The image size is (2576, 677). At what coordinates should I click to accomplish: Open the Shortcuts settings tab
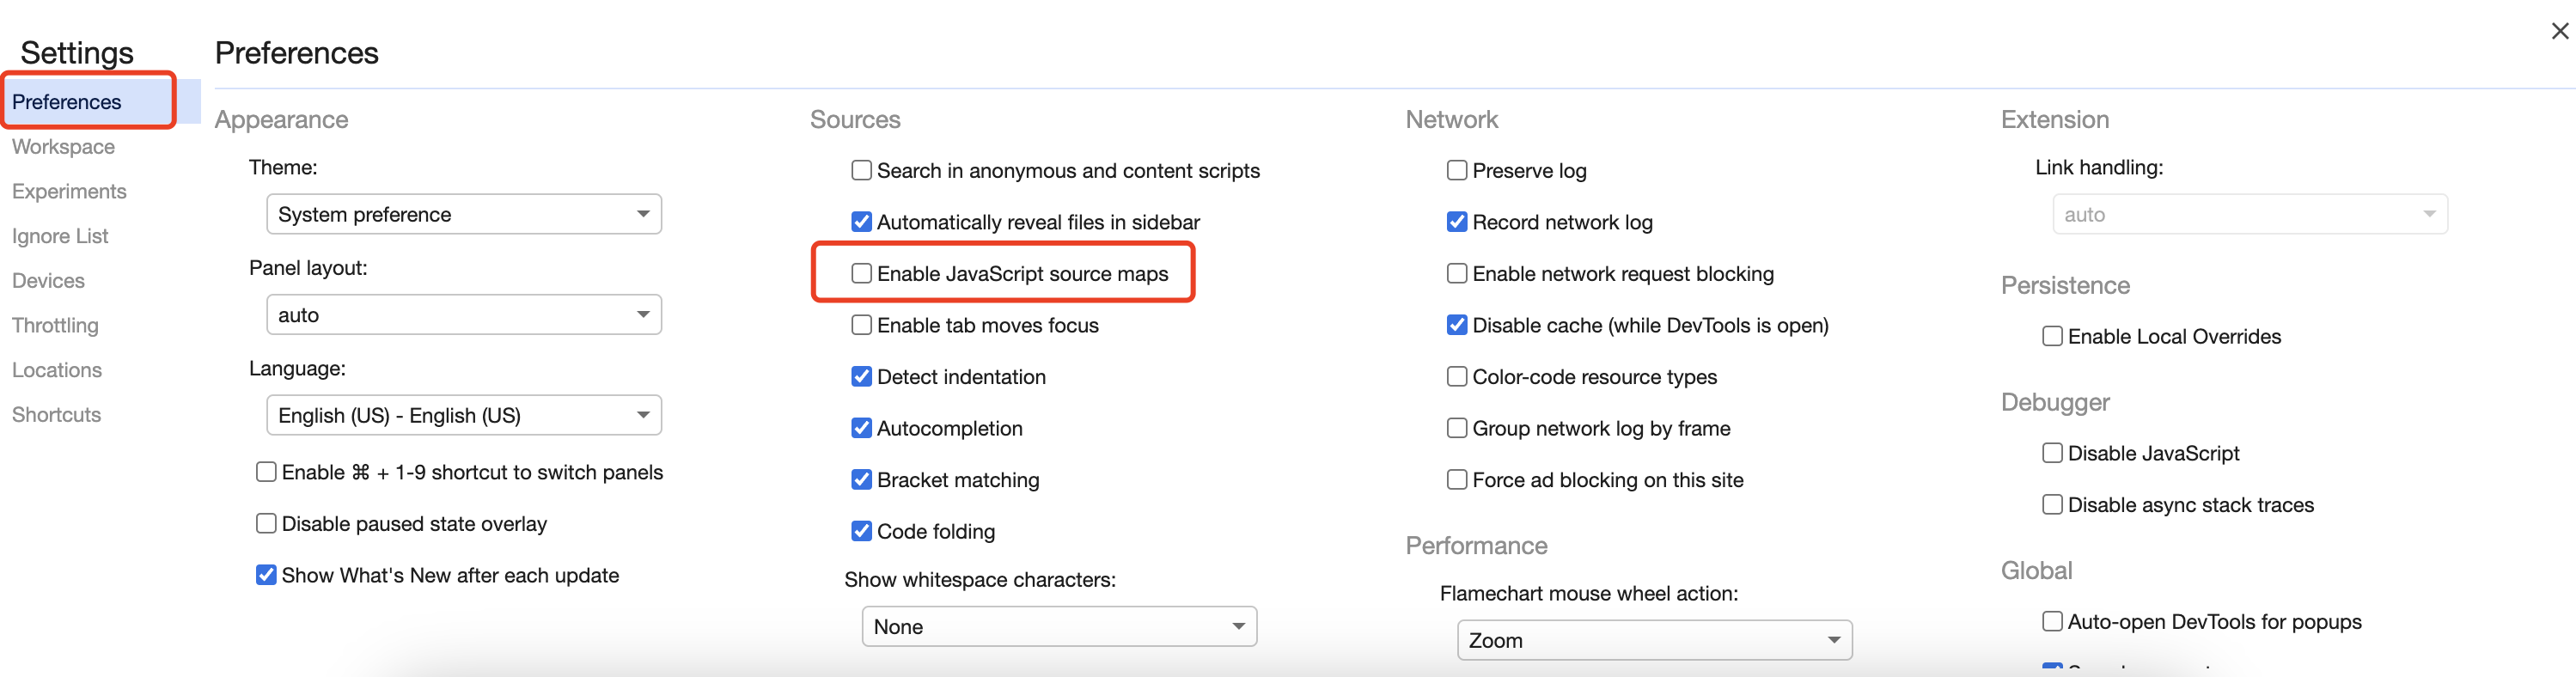pos(56,415)
